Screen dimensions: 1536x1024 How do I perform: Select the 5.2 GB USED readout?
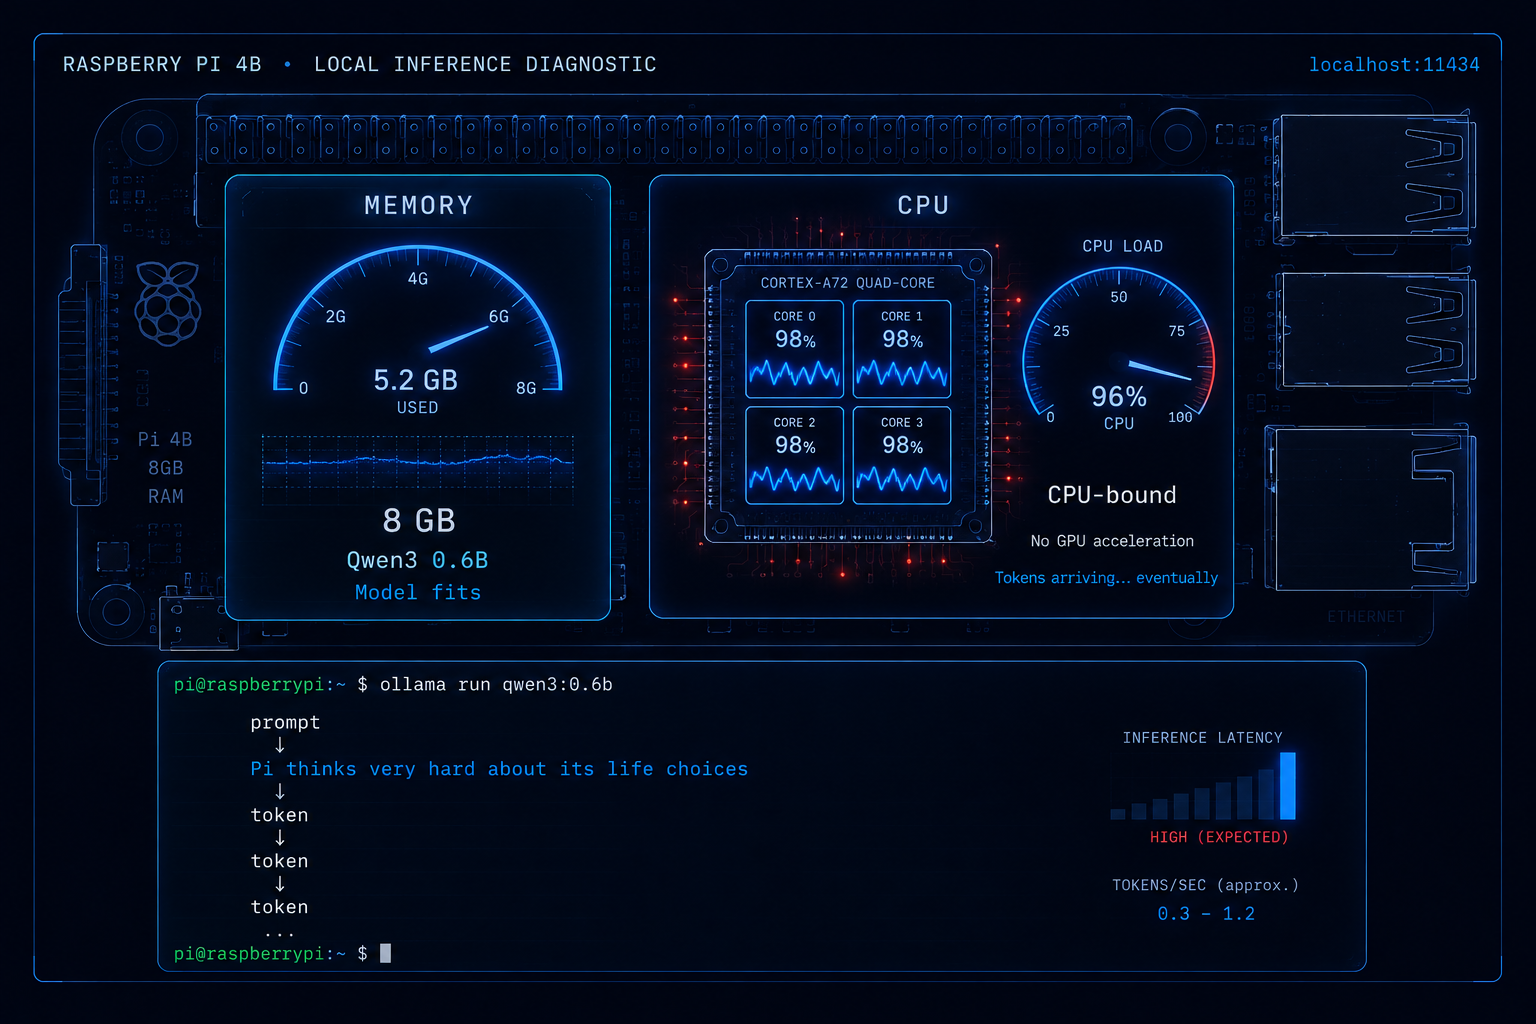tap(416, 391)
